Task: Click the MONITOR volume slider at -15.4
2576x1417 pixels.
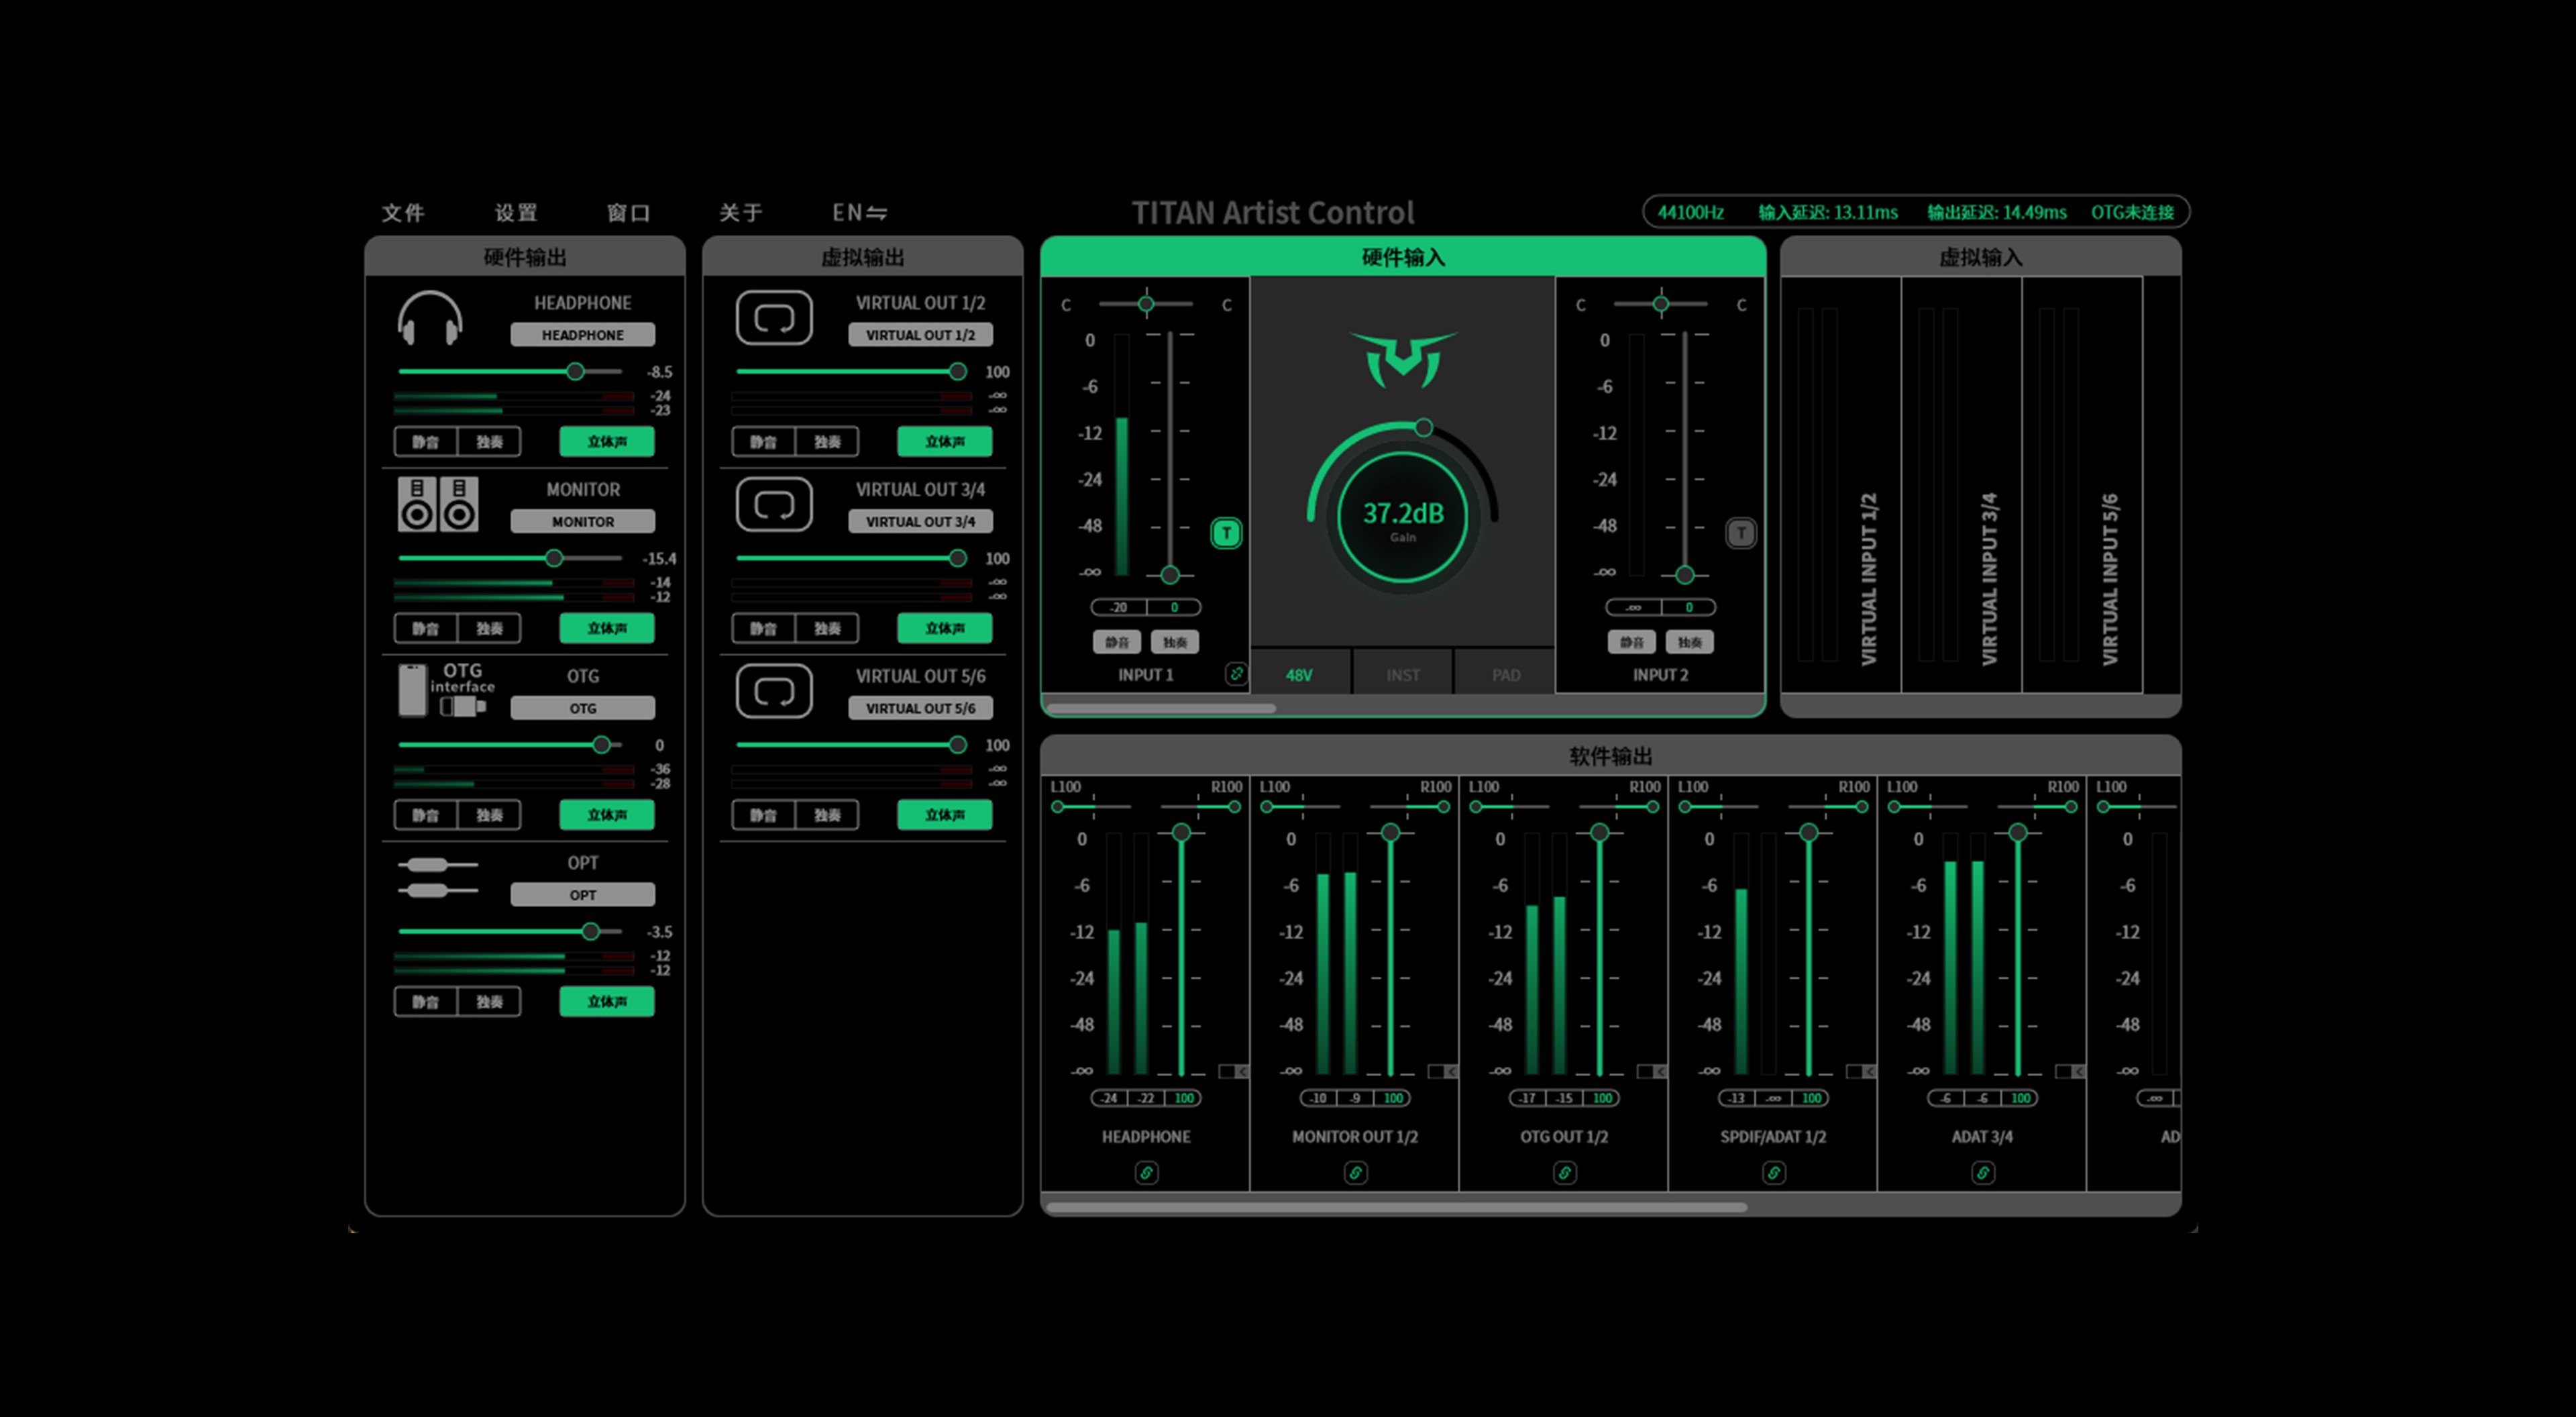Action: coord(510,558)
